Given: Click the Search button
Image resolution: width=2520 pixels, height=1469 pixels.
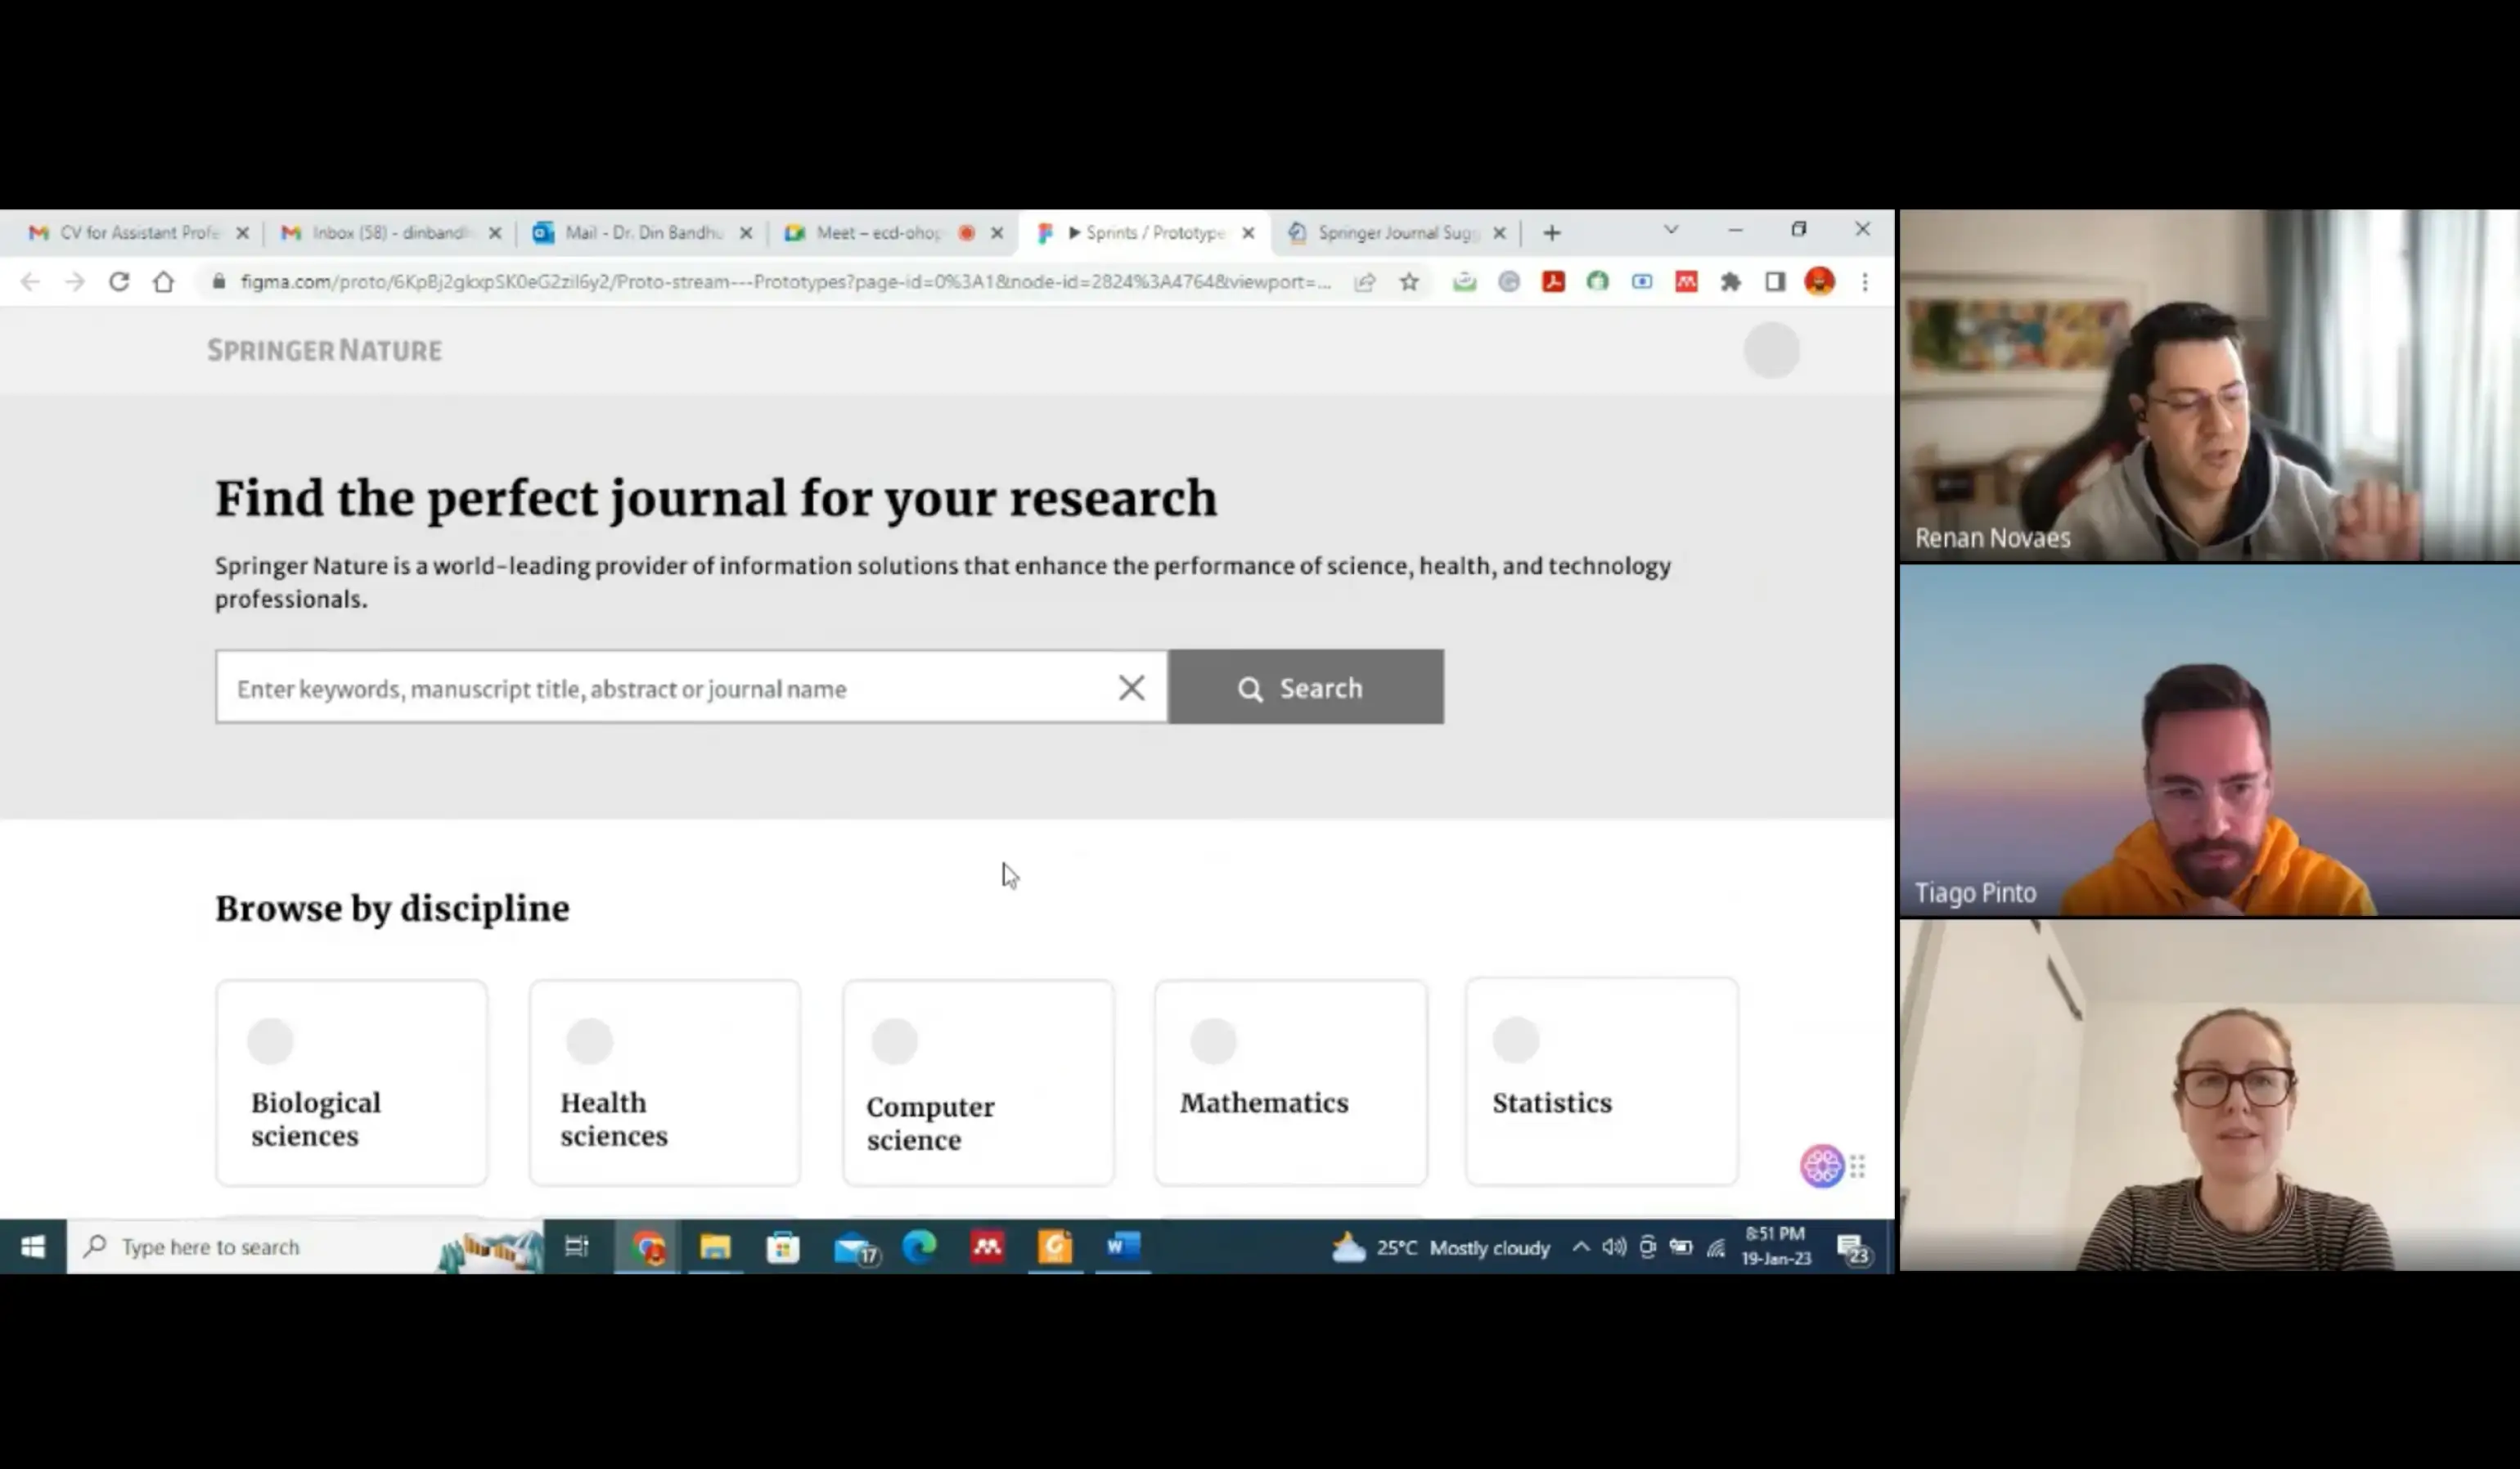Looking at the screenshot, I should (x=1306, y=687).
